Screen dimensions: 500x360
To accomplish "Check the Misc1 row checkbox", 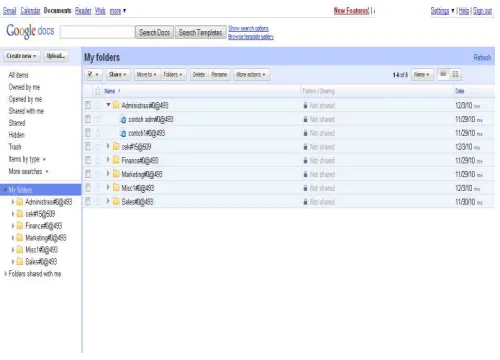I will [88, 188].
